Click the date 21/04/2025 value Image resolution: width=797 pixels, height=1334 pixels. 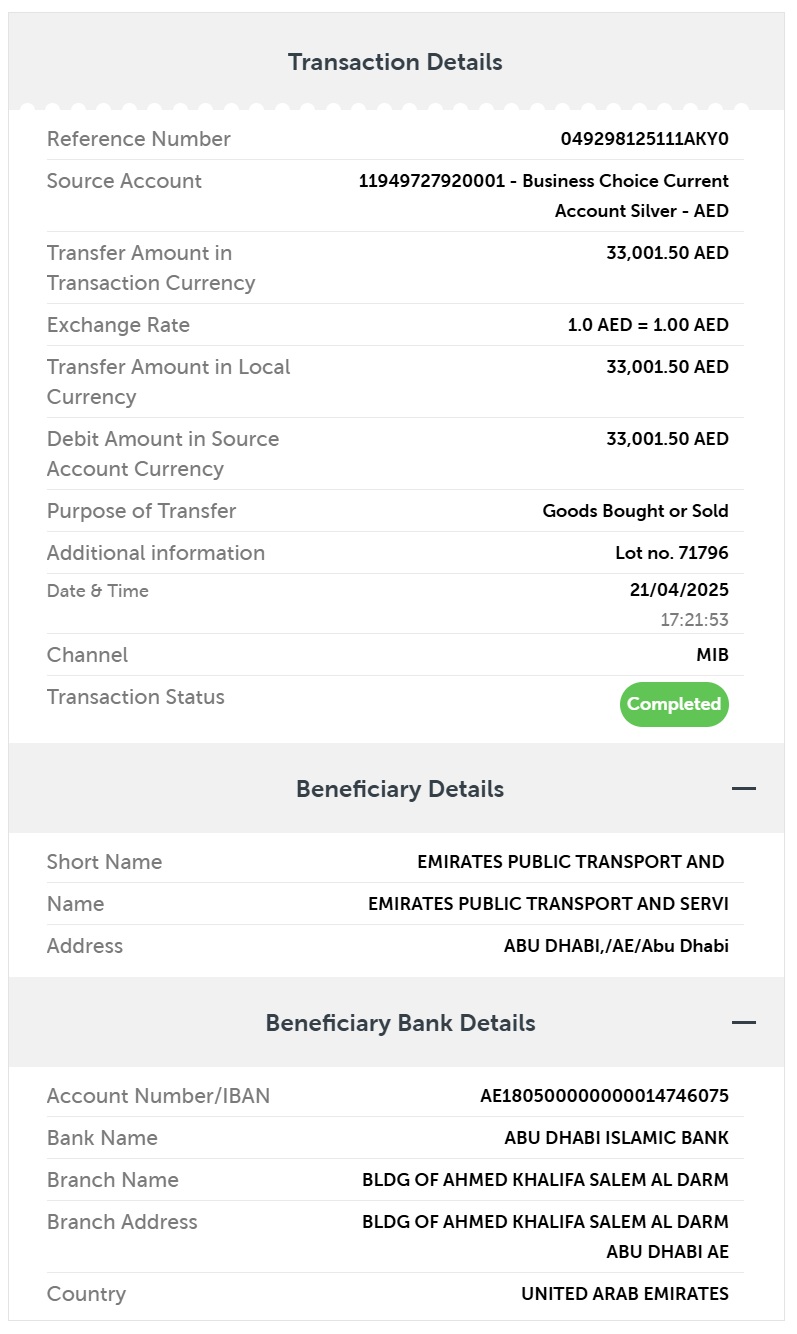pos(679,590)
